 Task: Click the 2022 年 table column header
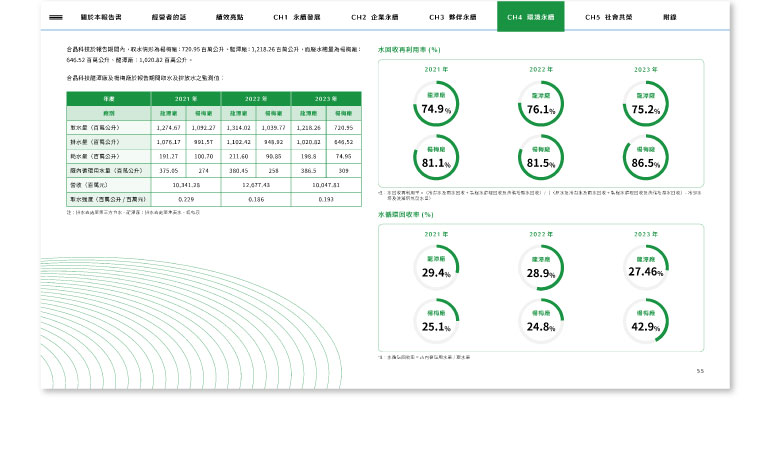pos(255,100)
